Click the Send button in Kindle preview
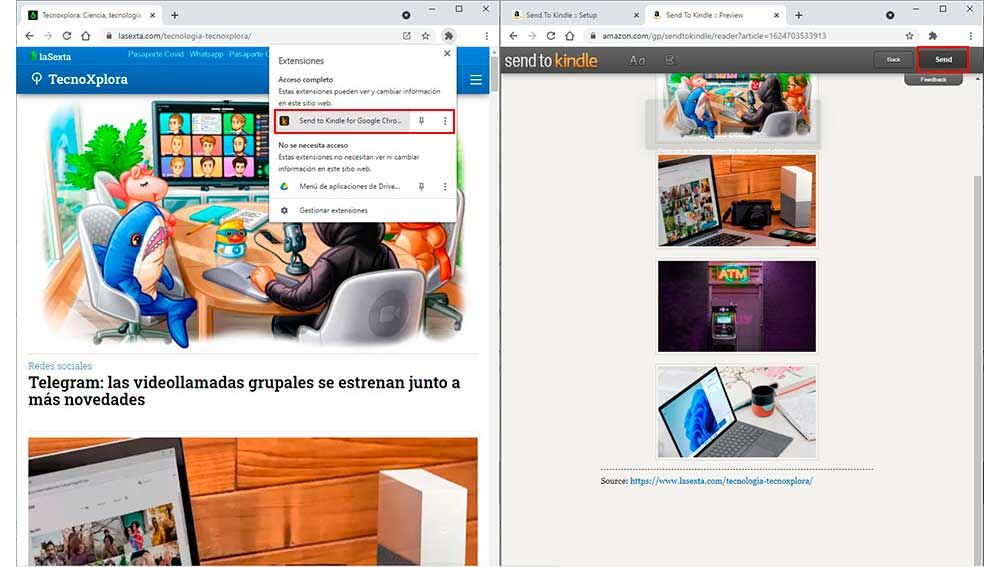The width and height of the screenshot is (1000, 567). click(943, 59)
